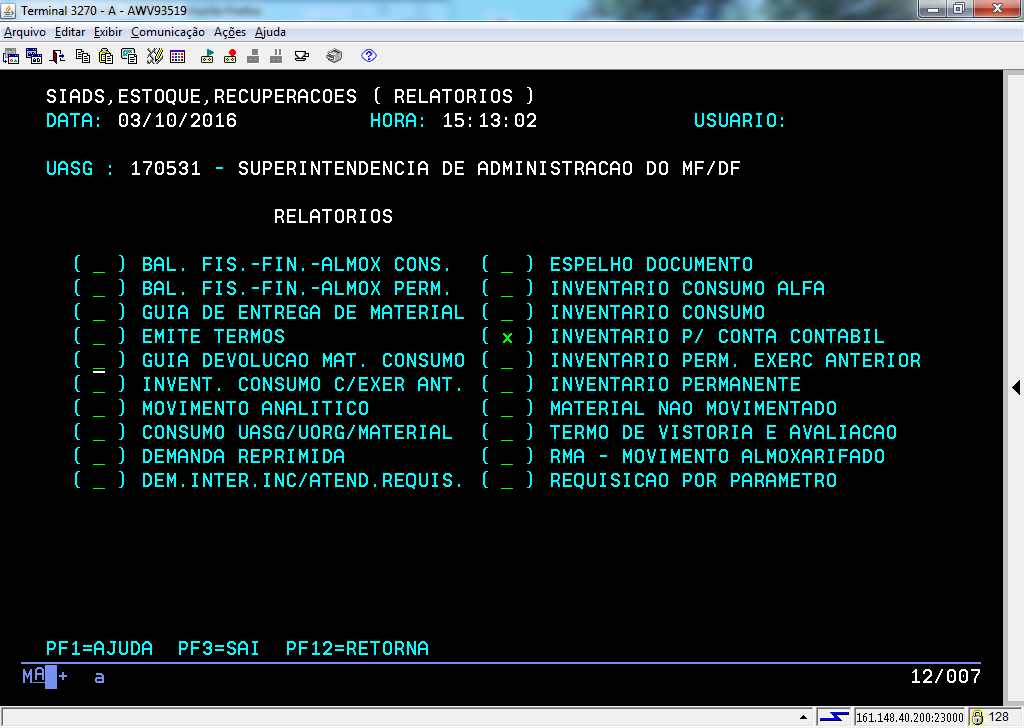The image size is (1024, 728).
Task: Open the Exibir menu
Action: click(108, 32)
